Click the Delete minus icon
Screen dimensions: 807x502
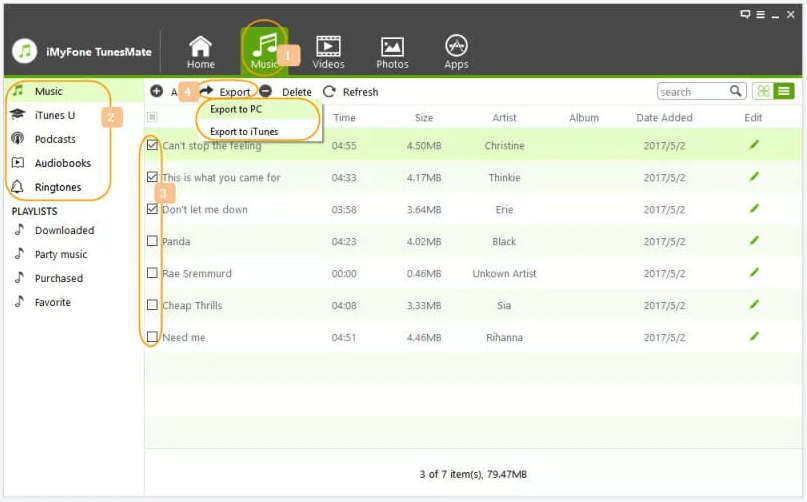[266, 91]
